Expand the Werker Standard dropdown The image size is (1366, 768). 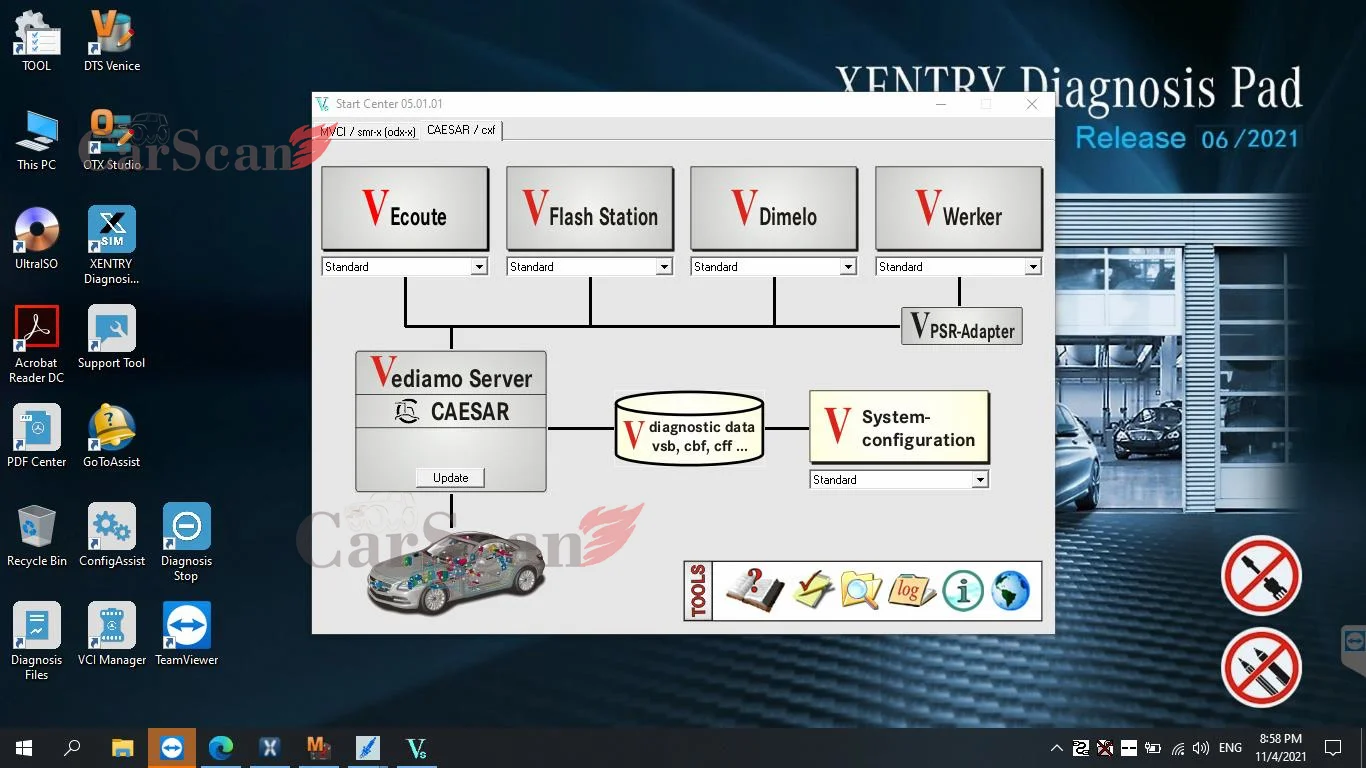click(1032, 267)
